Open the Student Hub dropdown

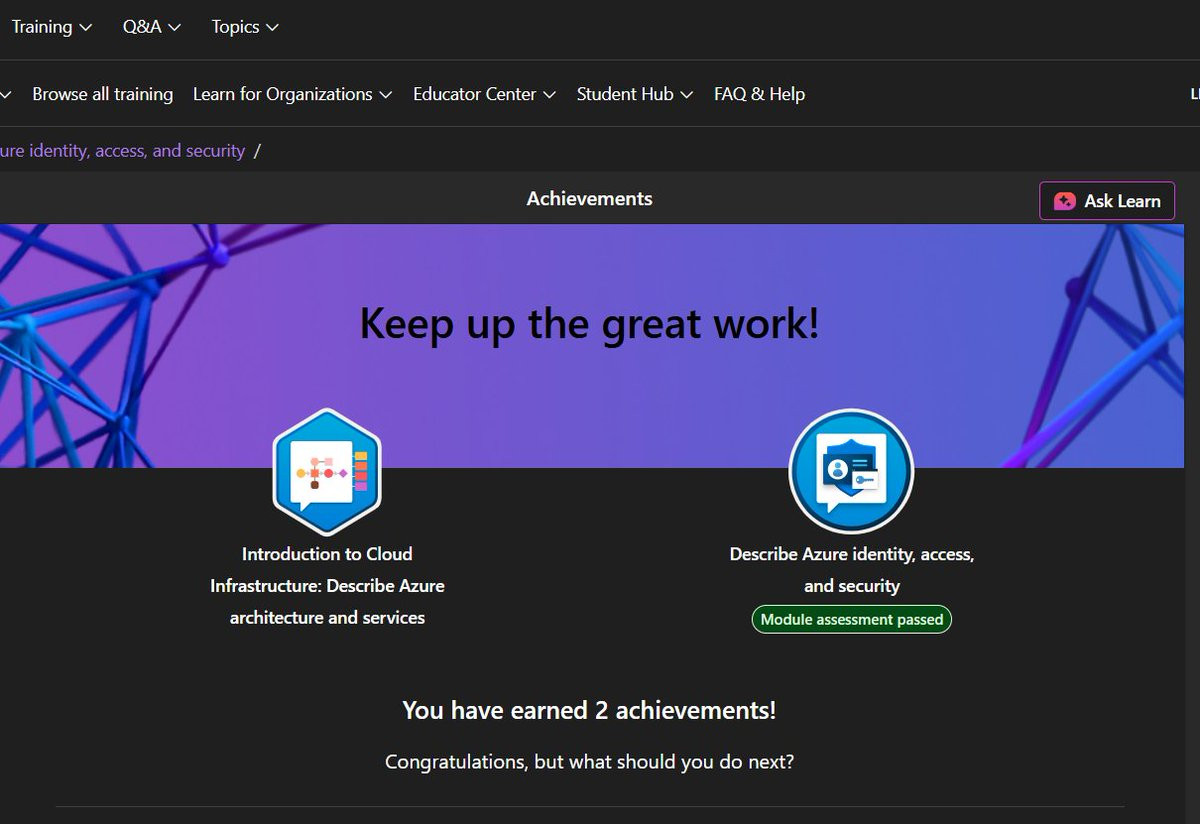pyautogui.click(x=635, y=94)
